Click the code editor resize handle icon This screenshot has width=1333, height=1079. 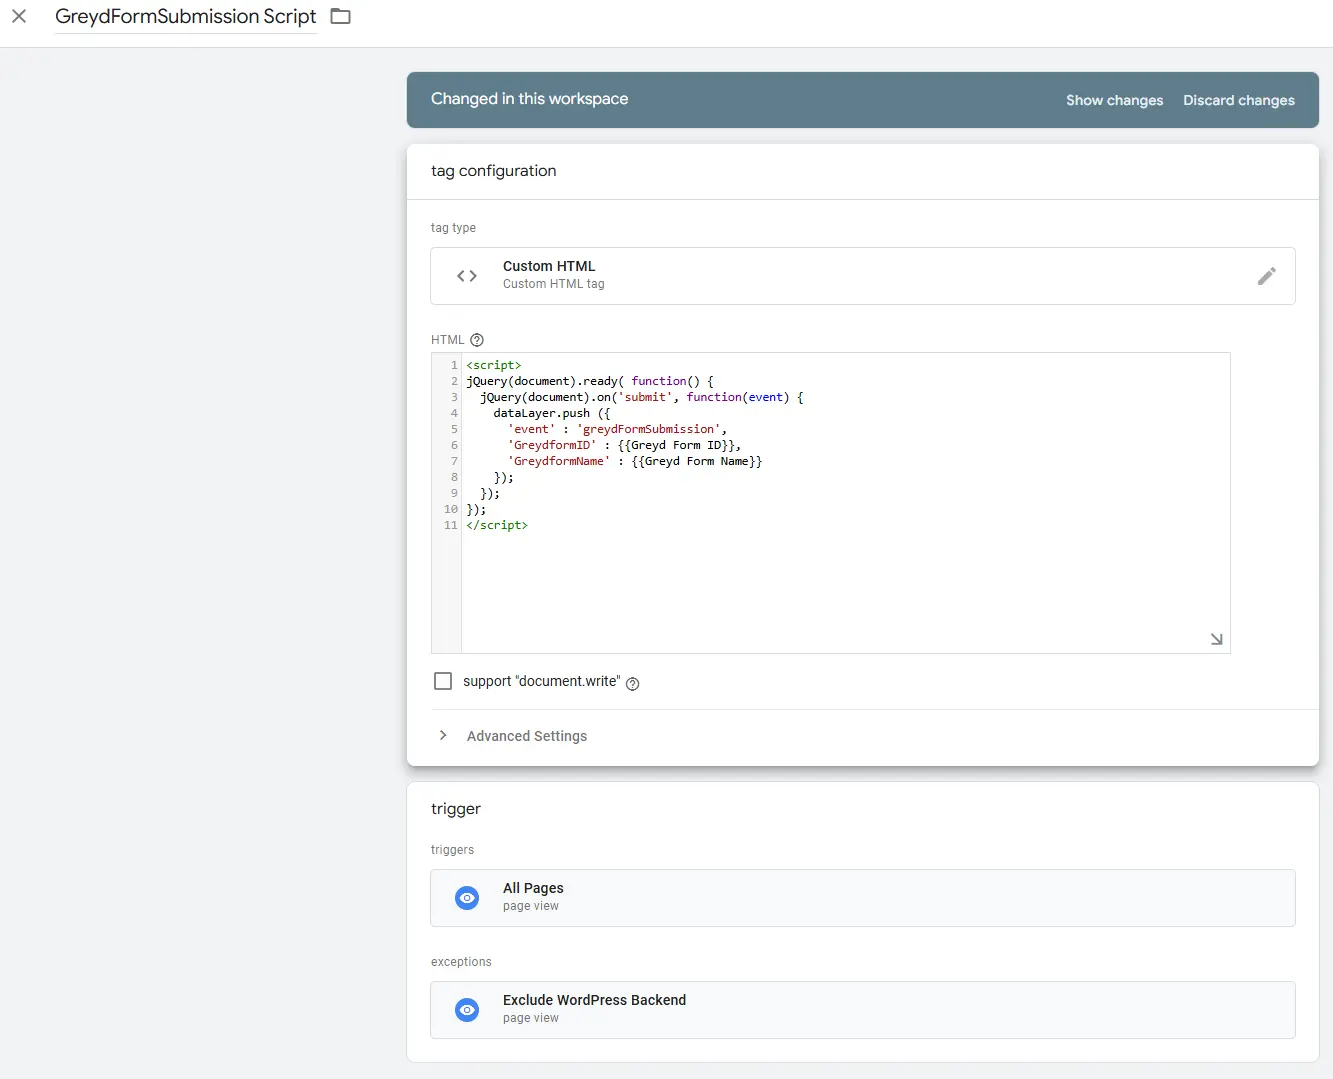point(1217,639)
